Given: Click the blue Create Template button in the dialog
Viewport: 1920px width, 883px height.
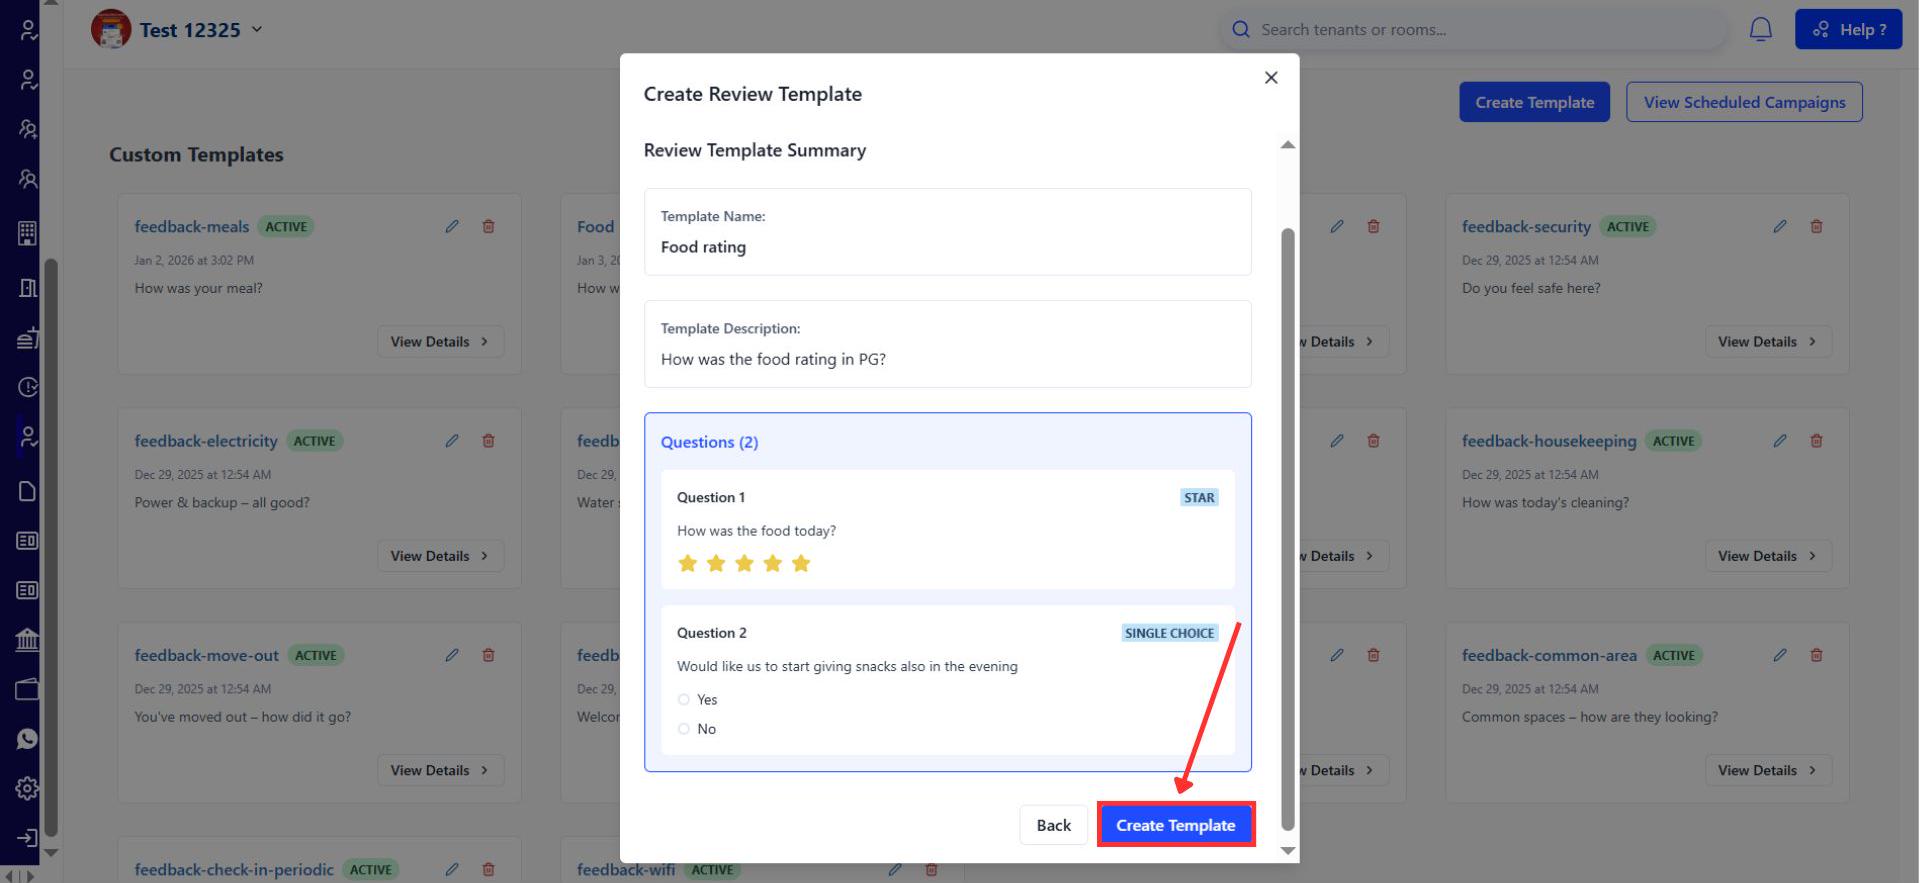Looking at the screenshot, I should pyautogui.click(x=1175, y=825).
